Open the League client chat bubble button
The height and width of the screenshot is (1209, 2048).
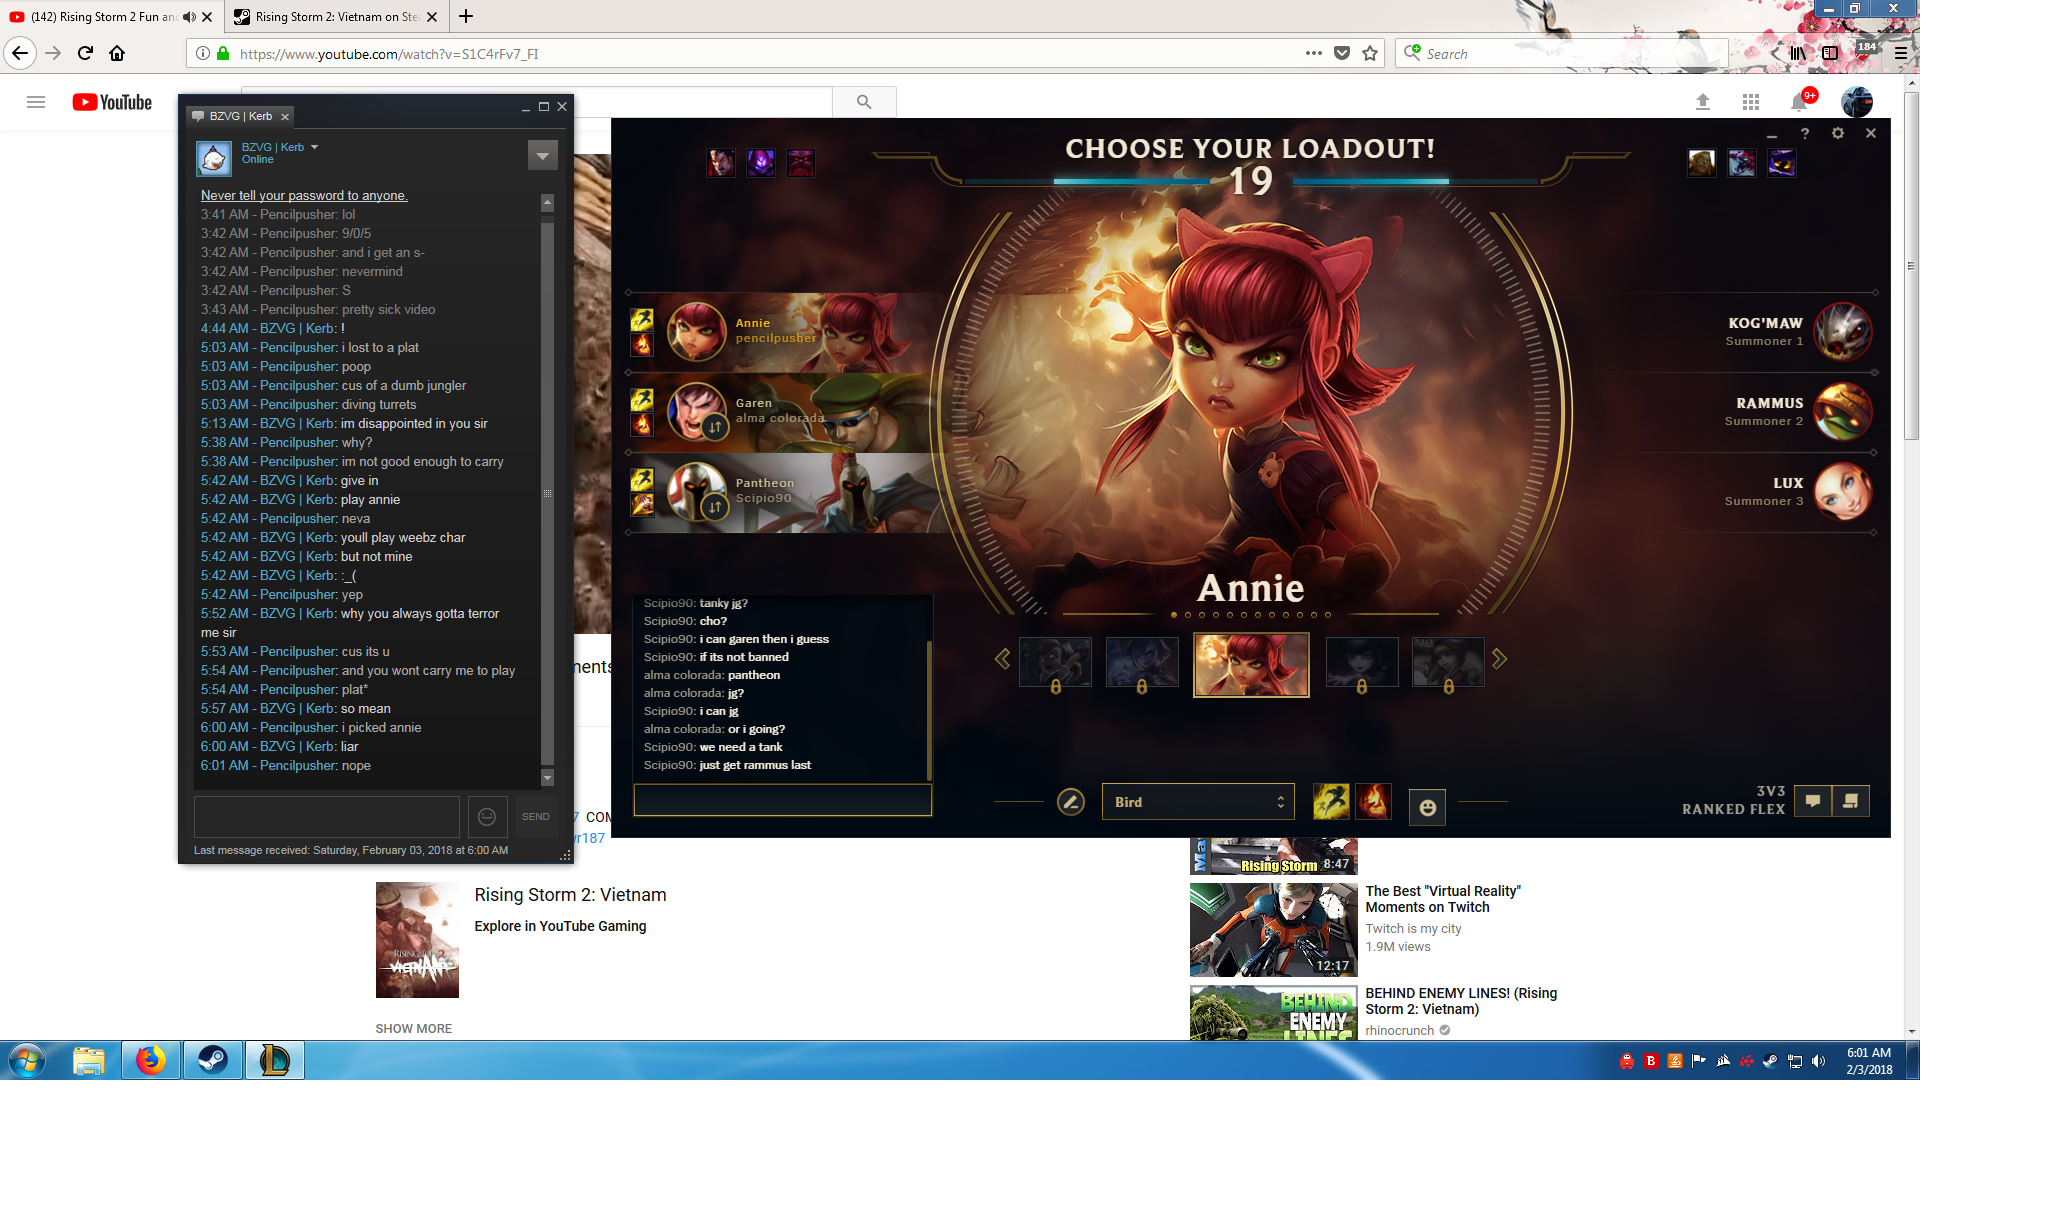click(x=1812, y=801)
